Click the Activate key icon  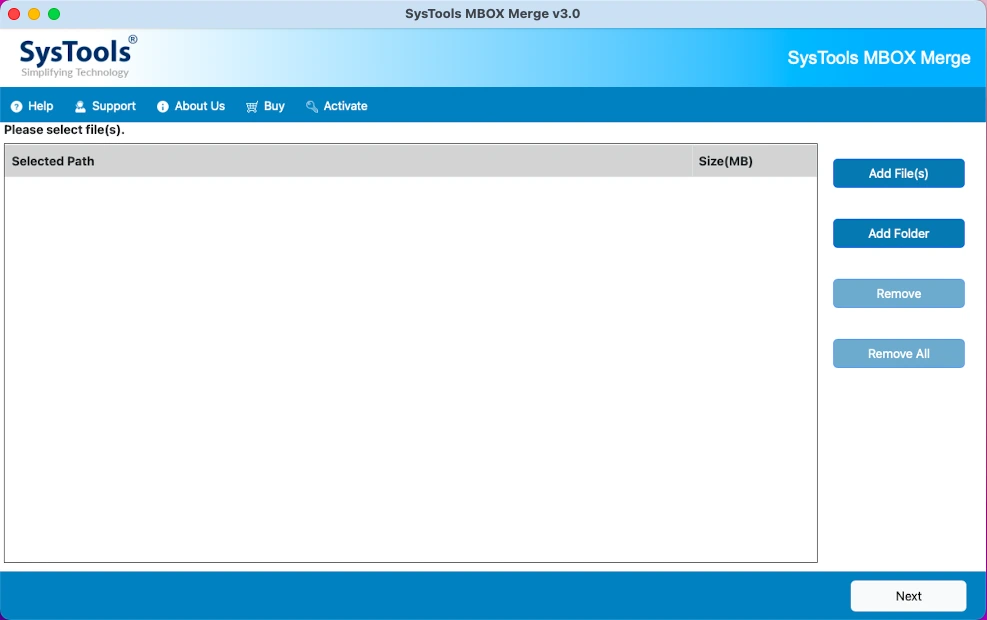pos(312,106)
